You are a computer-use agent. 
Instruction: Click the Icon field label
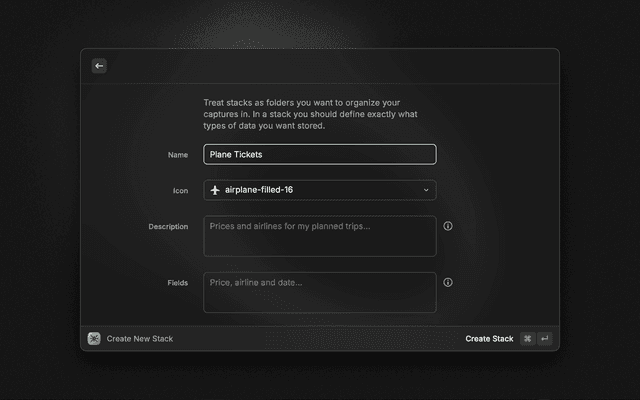180,190
